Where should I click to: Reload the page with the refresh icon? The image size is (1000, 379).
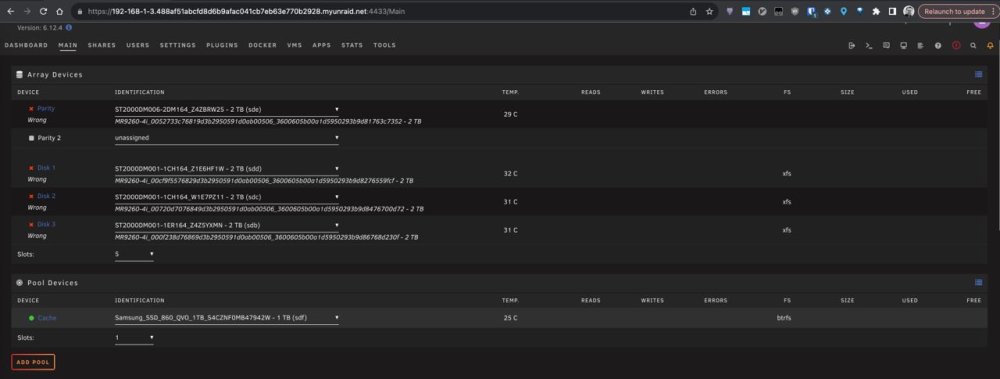coord(43,11)
